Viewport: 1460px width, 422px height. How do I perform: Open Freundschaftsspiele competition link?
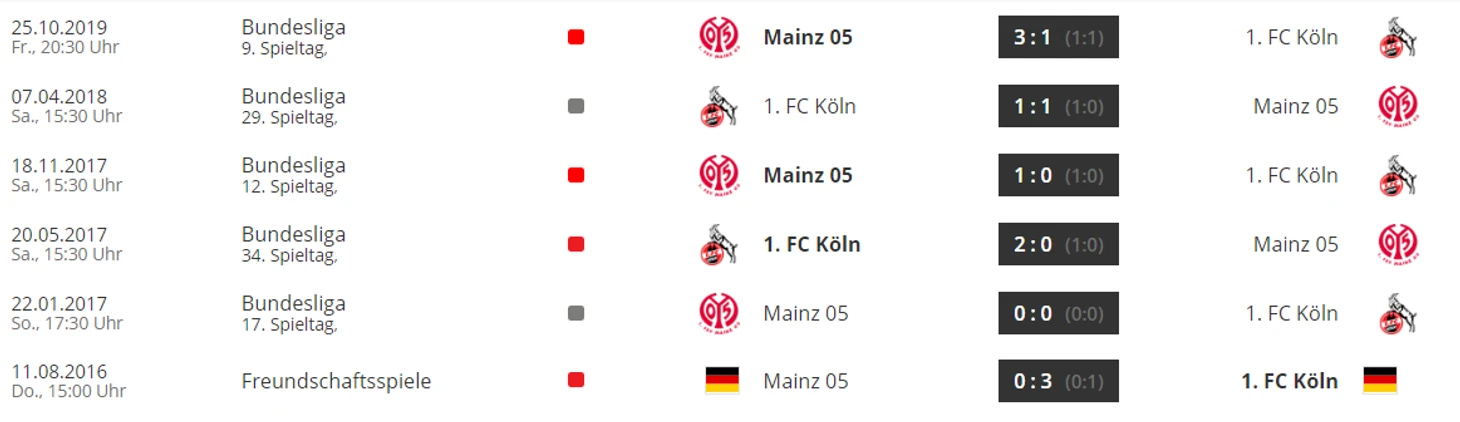point(336,382)
